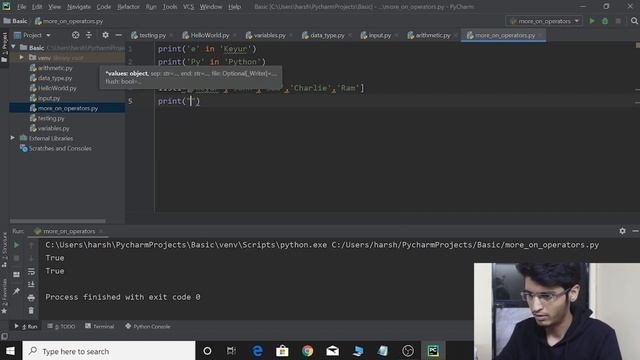The image size is (640, 360).
Task: Click scroll to end icon in Run panel
Action: (x=31, y=284)
